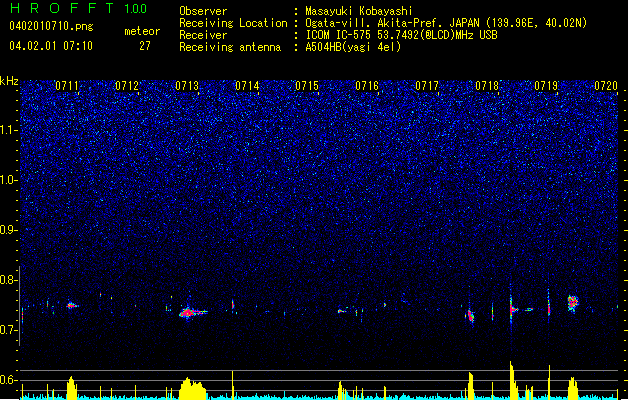This screenshot has height=400, width=629.
Task: Select the filename 0402010710.png
Action: coord(51,26)
